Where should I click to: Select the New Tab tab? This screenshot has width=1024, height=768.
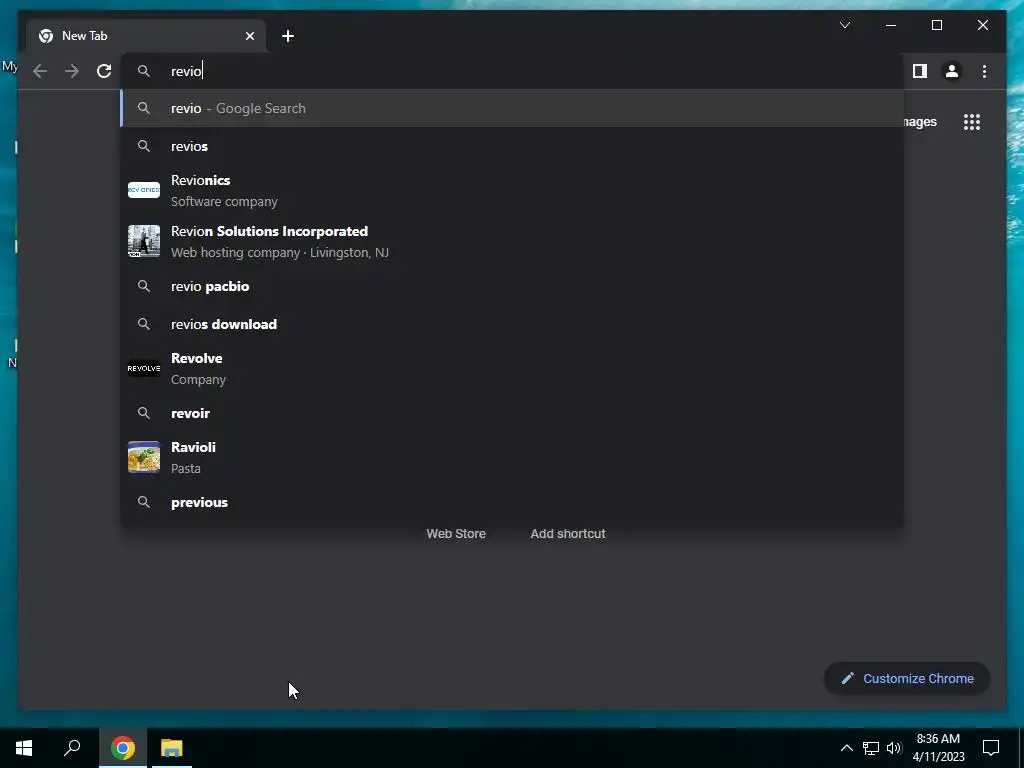[x=146, y=36]
